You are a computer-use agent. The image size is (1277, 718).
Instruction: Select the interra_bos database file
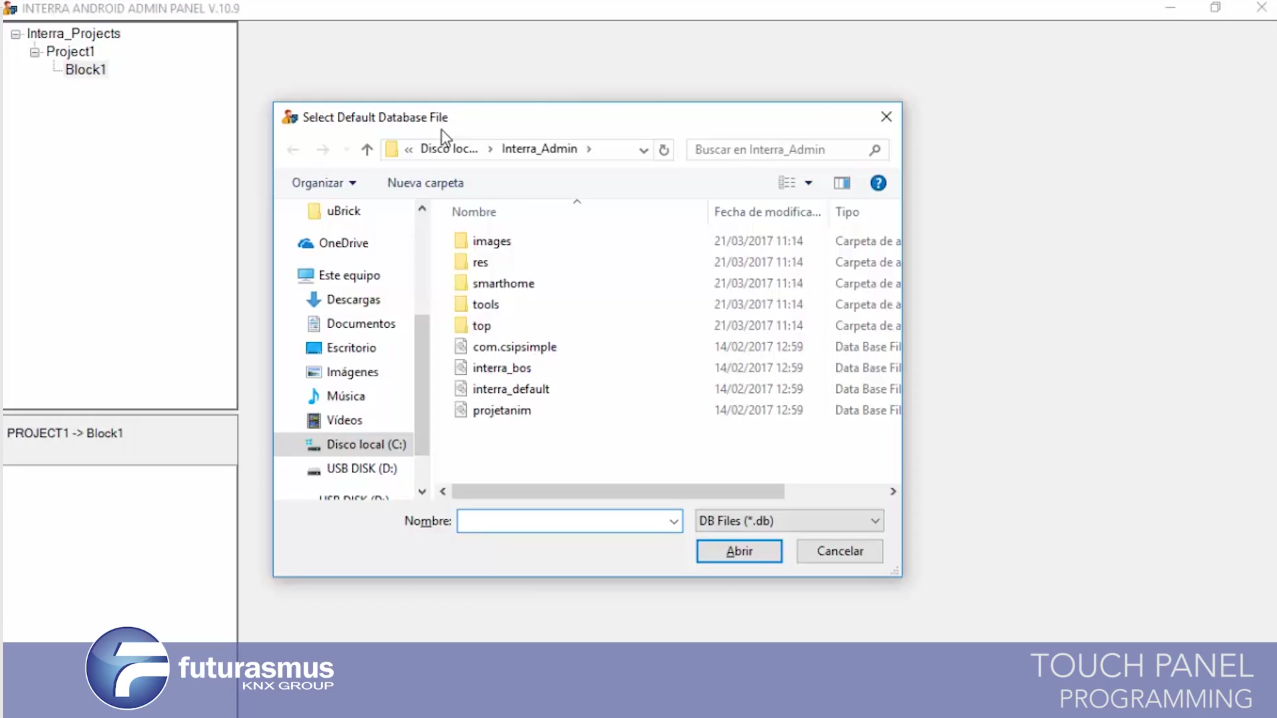point(502,368)
